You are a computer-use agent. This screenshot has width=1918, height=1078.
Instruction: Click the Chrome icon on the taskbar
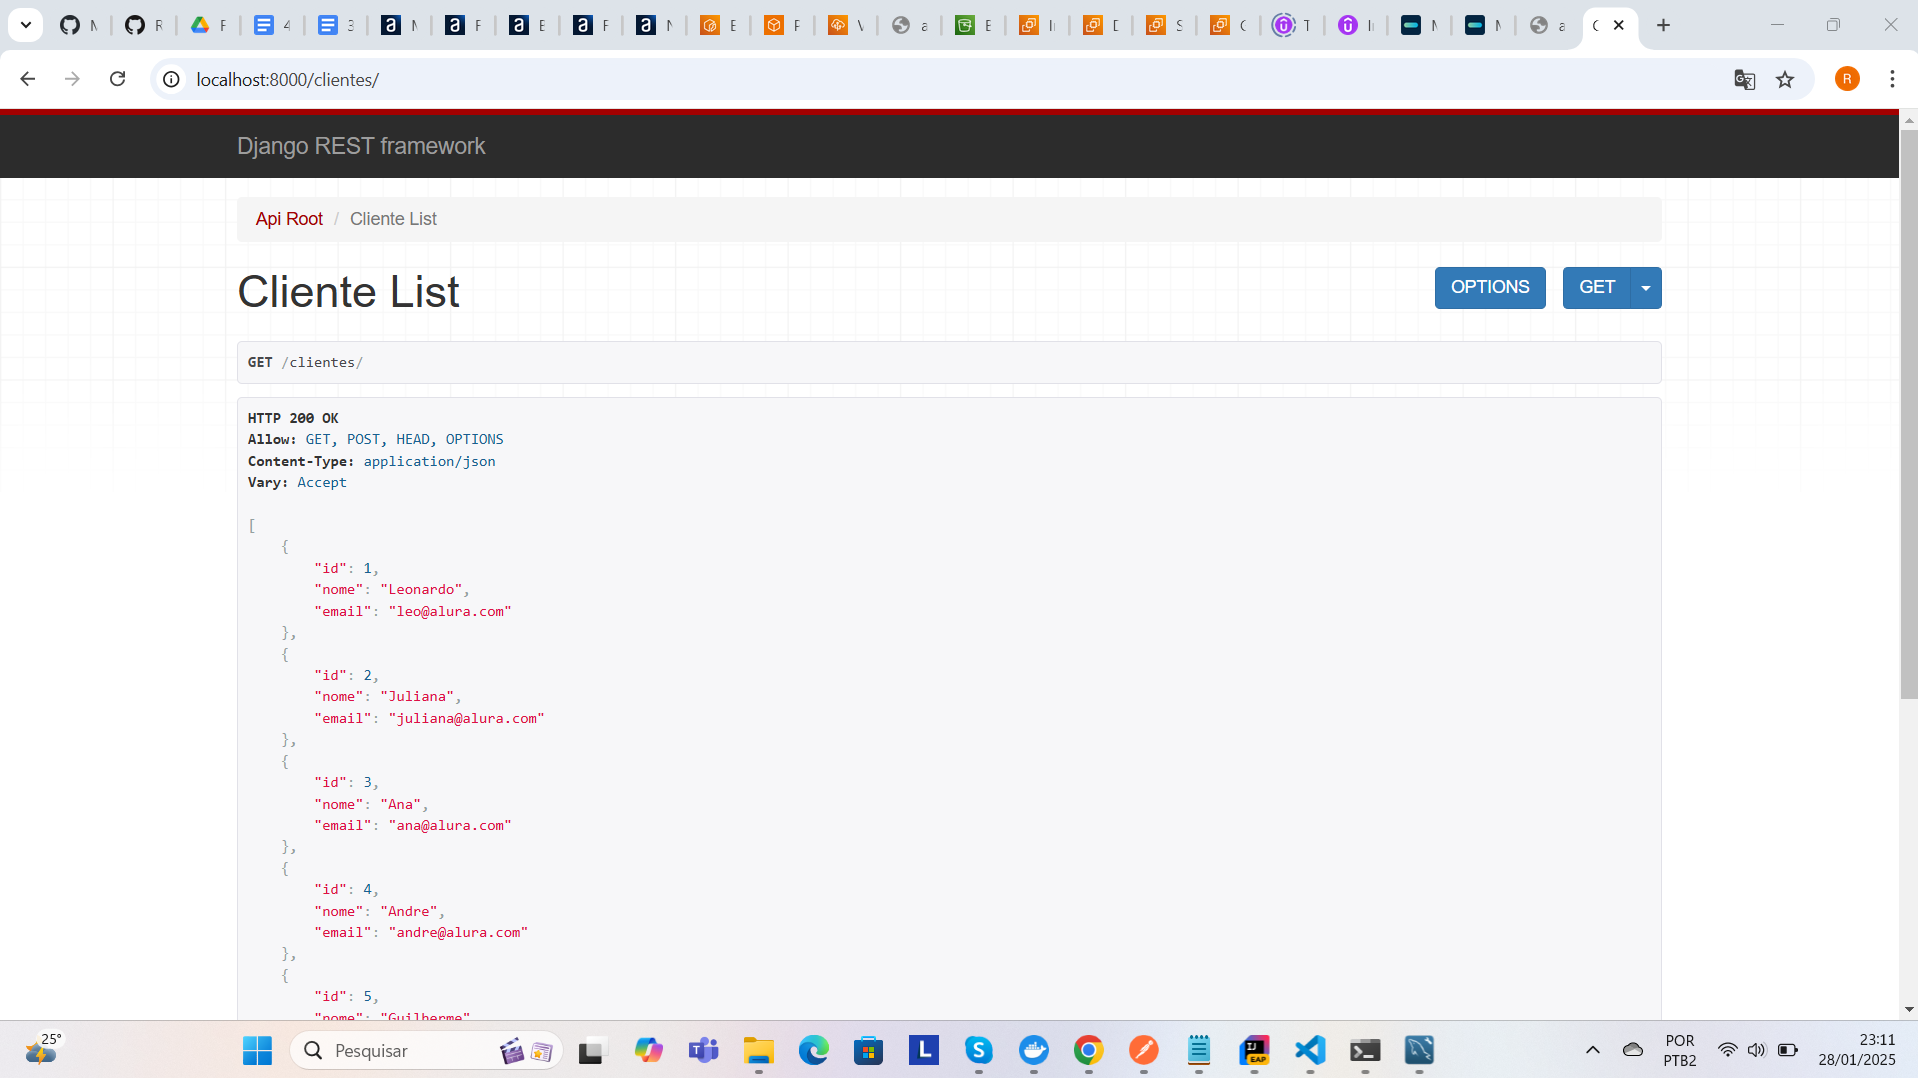1088,1051
